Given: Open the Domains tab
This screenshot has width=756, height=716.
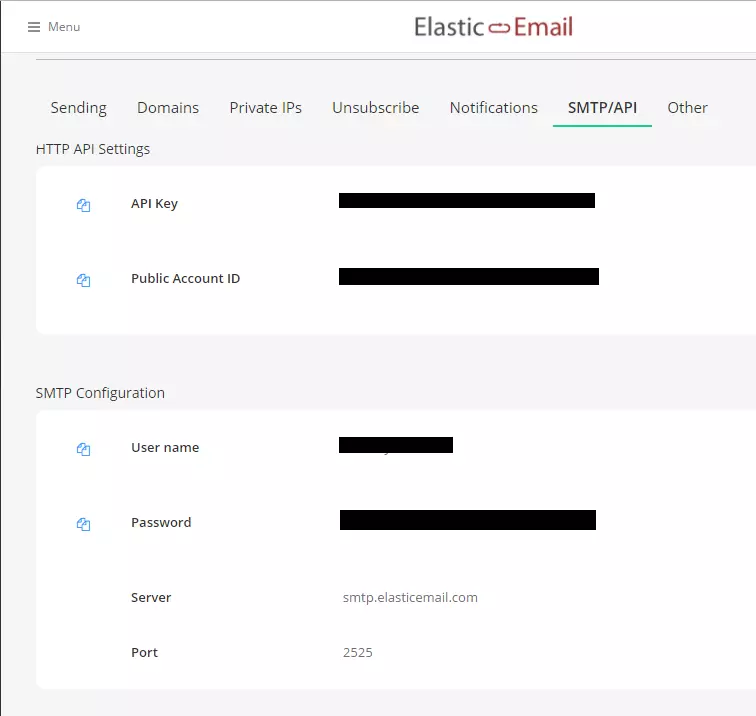Looking at the screenshot, I should (x=168, y=108).
